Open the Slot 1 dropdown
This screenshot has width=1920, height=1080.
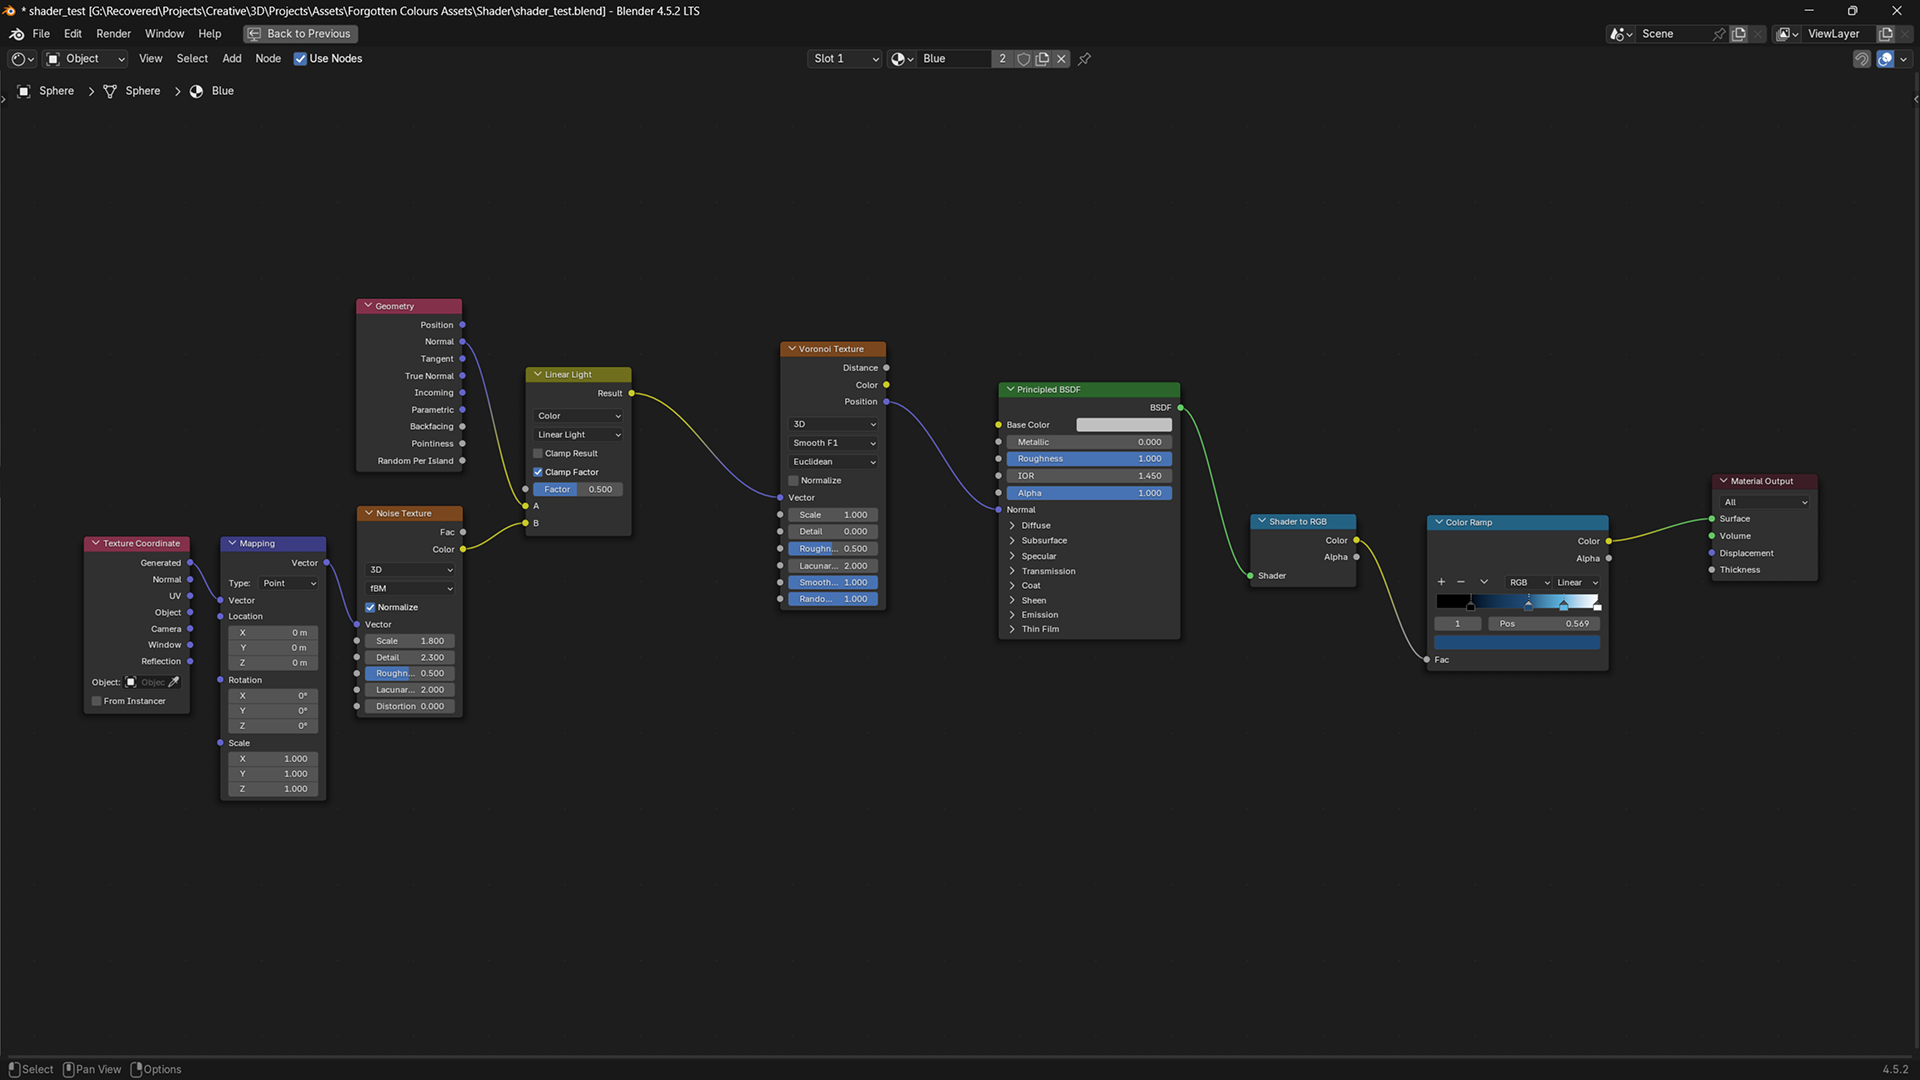pos(845,59)
